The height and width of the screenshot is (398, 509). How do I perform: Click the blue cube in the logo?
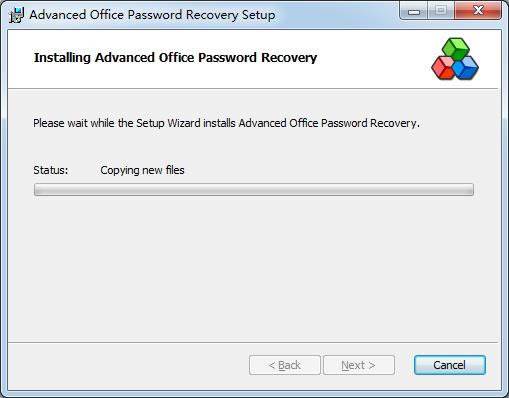tap(466, 68)
